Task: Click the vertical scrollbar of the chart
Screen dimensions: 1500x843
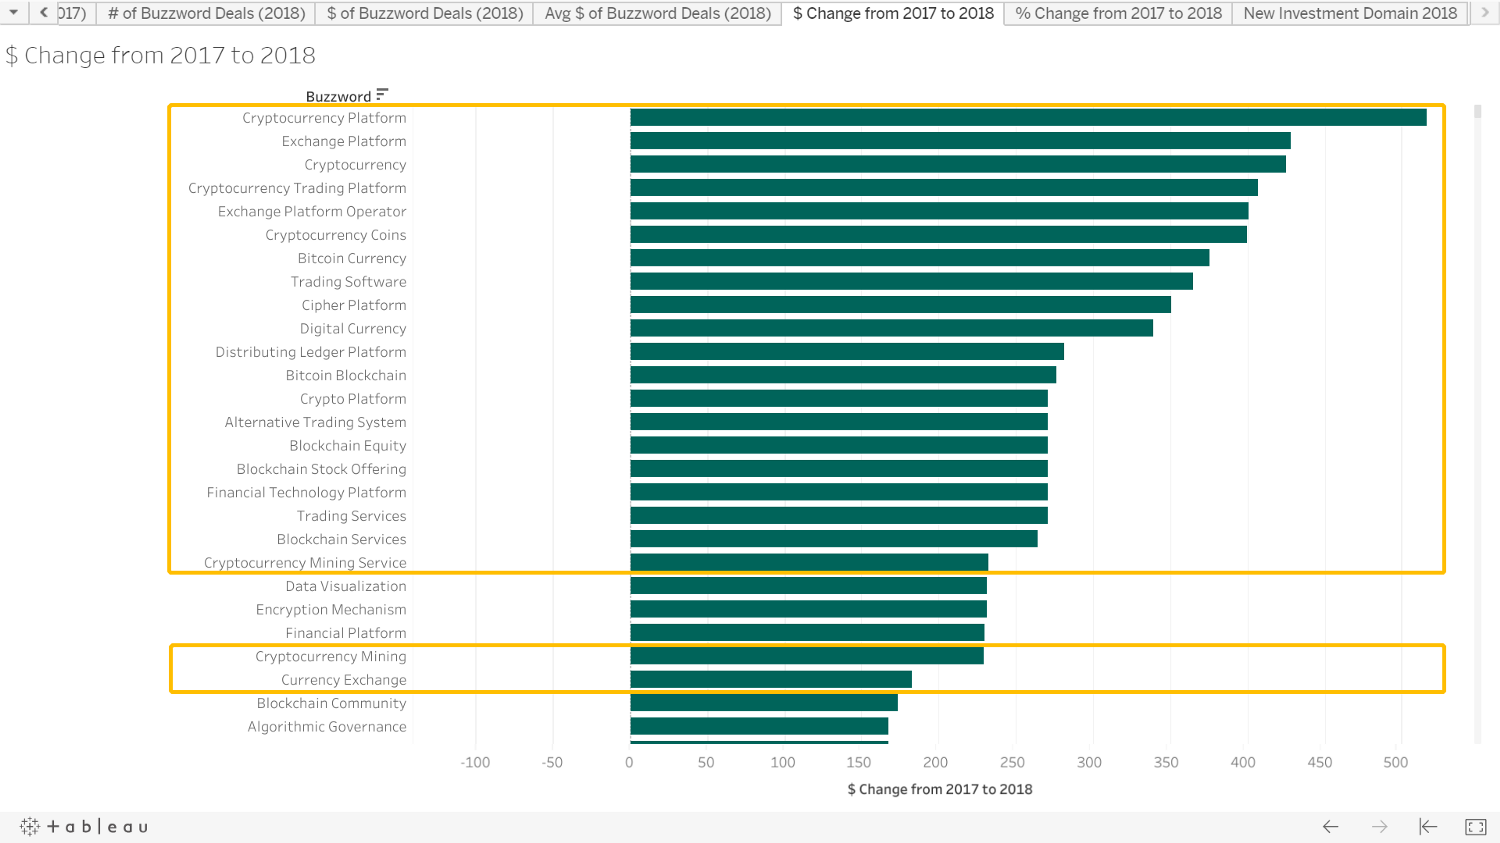Action: 1478,424
